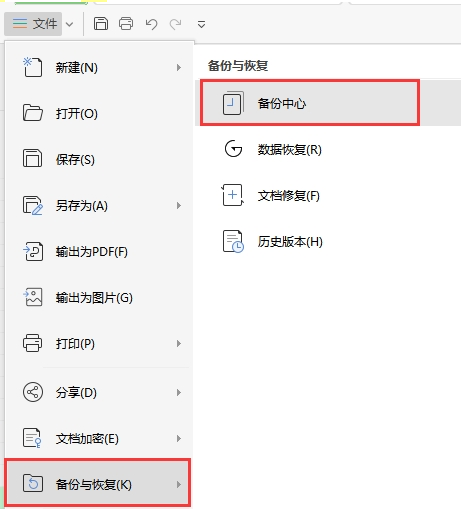Expand the arrow next to 文件 button
Screen dimensions: 468x513
(69, 24)
